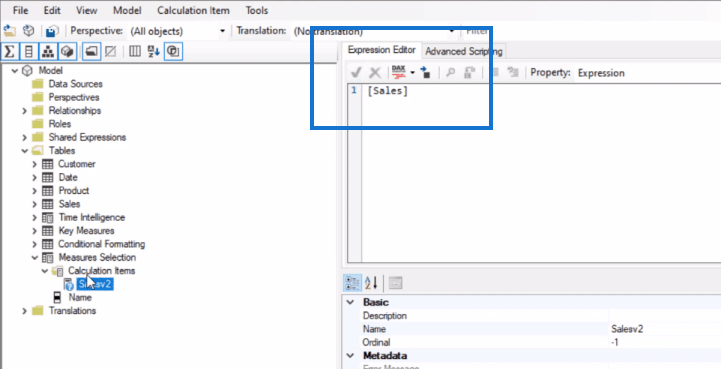Click the sort alphabetically A-Z icon in toolbar

(x=154, y=52)
